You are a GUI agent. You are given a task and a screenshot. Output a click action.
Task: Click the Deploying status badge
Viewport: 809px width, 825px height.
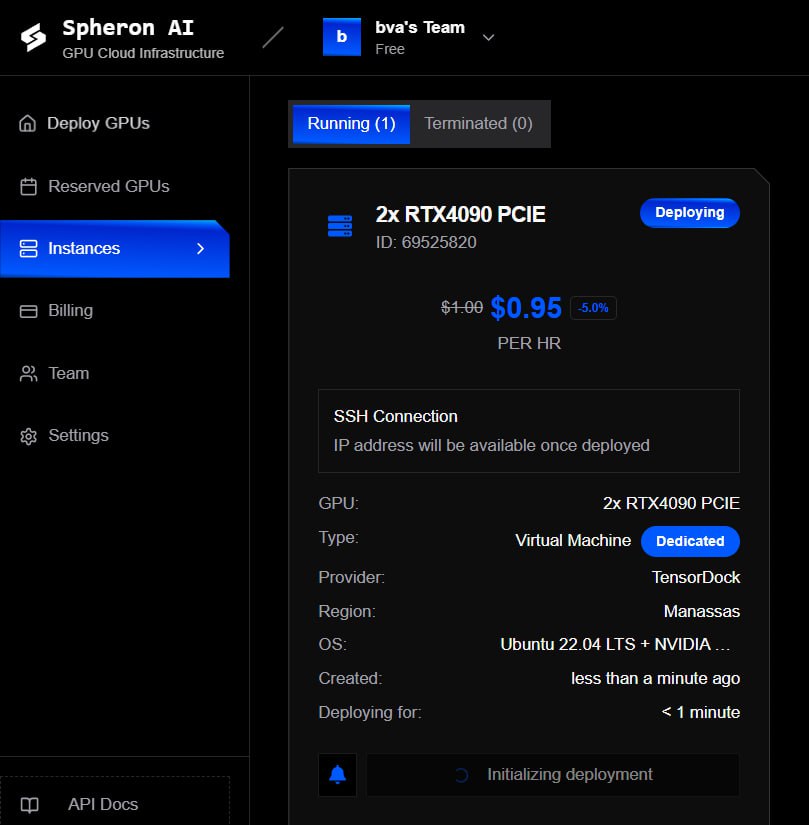[689, 213]
